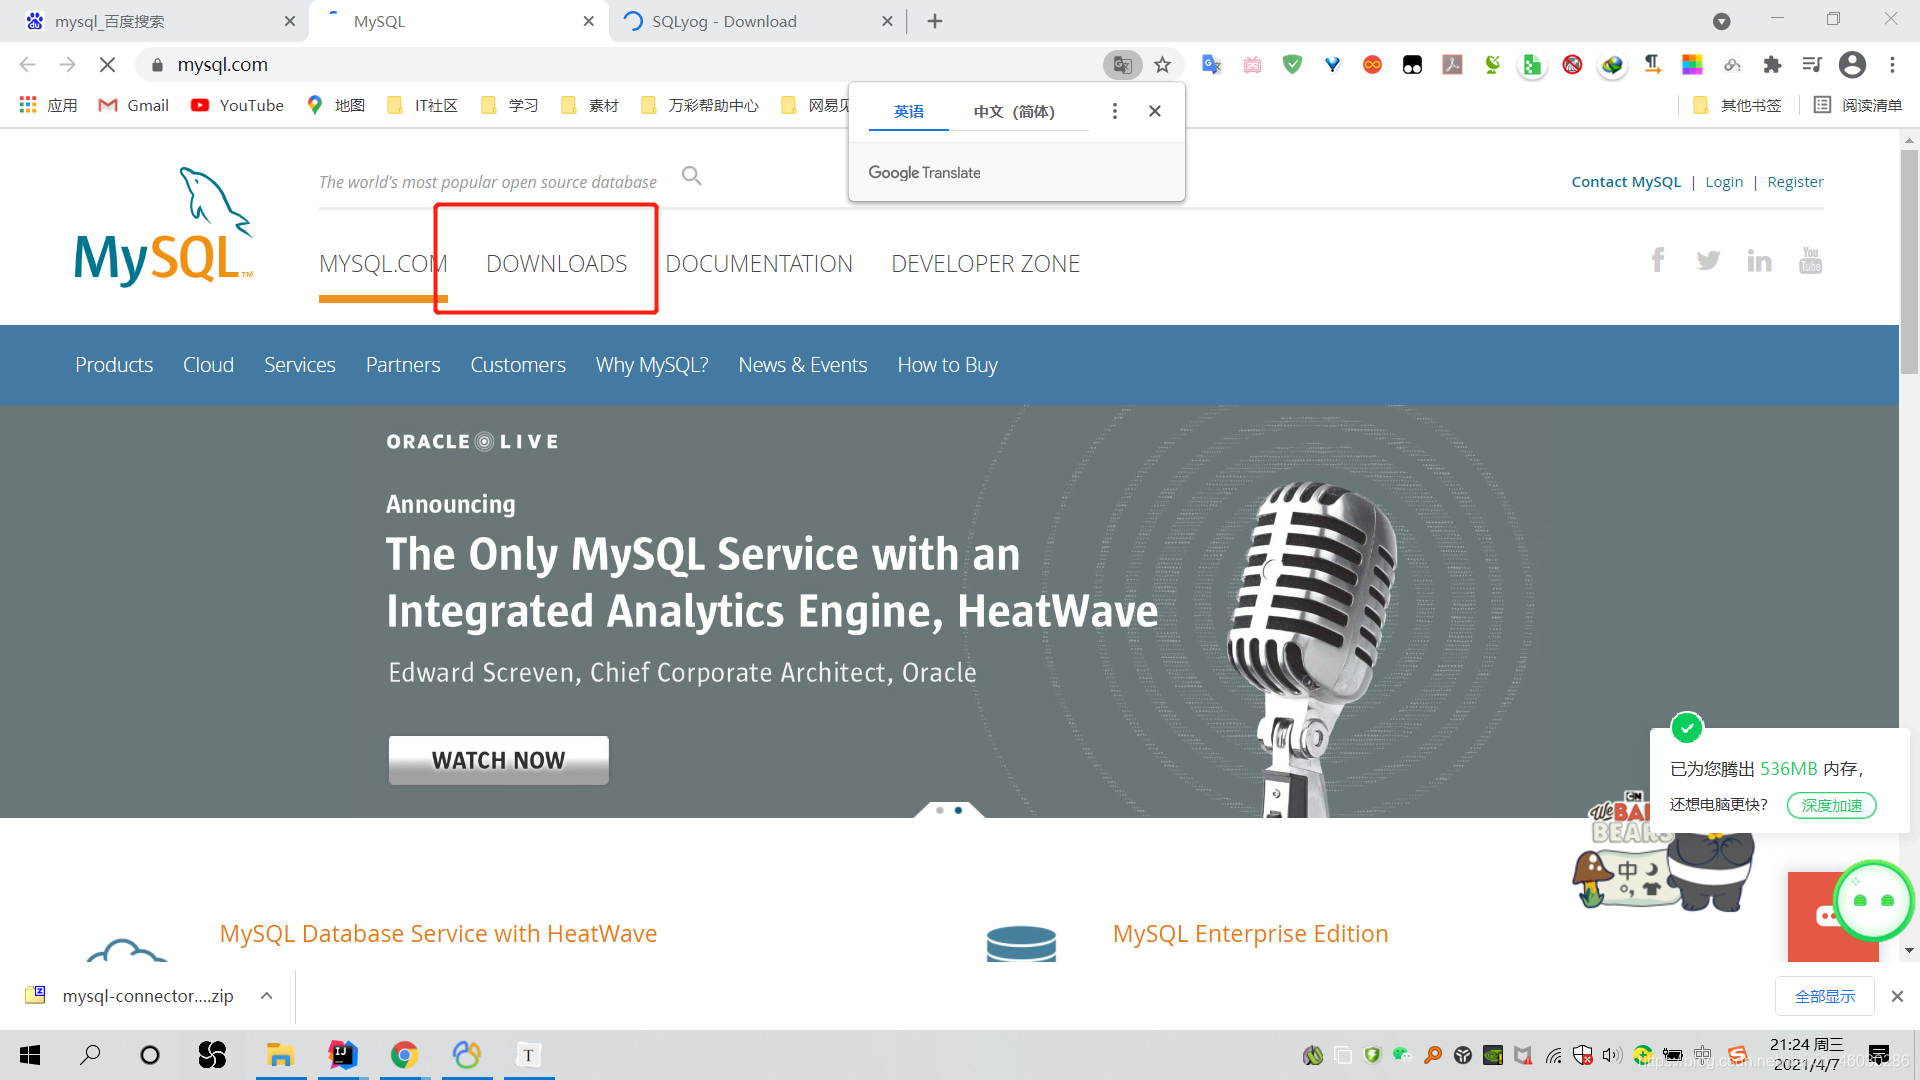1920x1080 pixels.
Task: Open the 素材 bookmark folder
Action: 590,105
